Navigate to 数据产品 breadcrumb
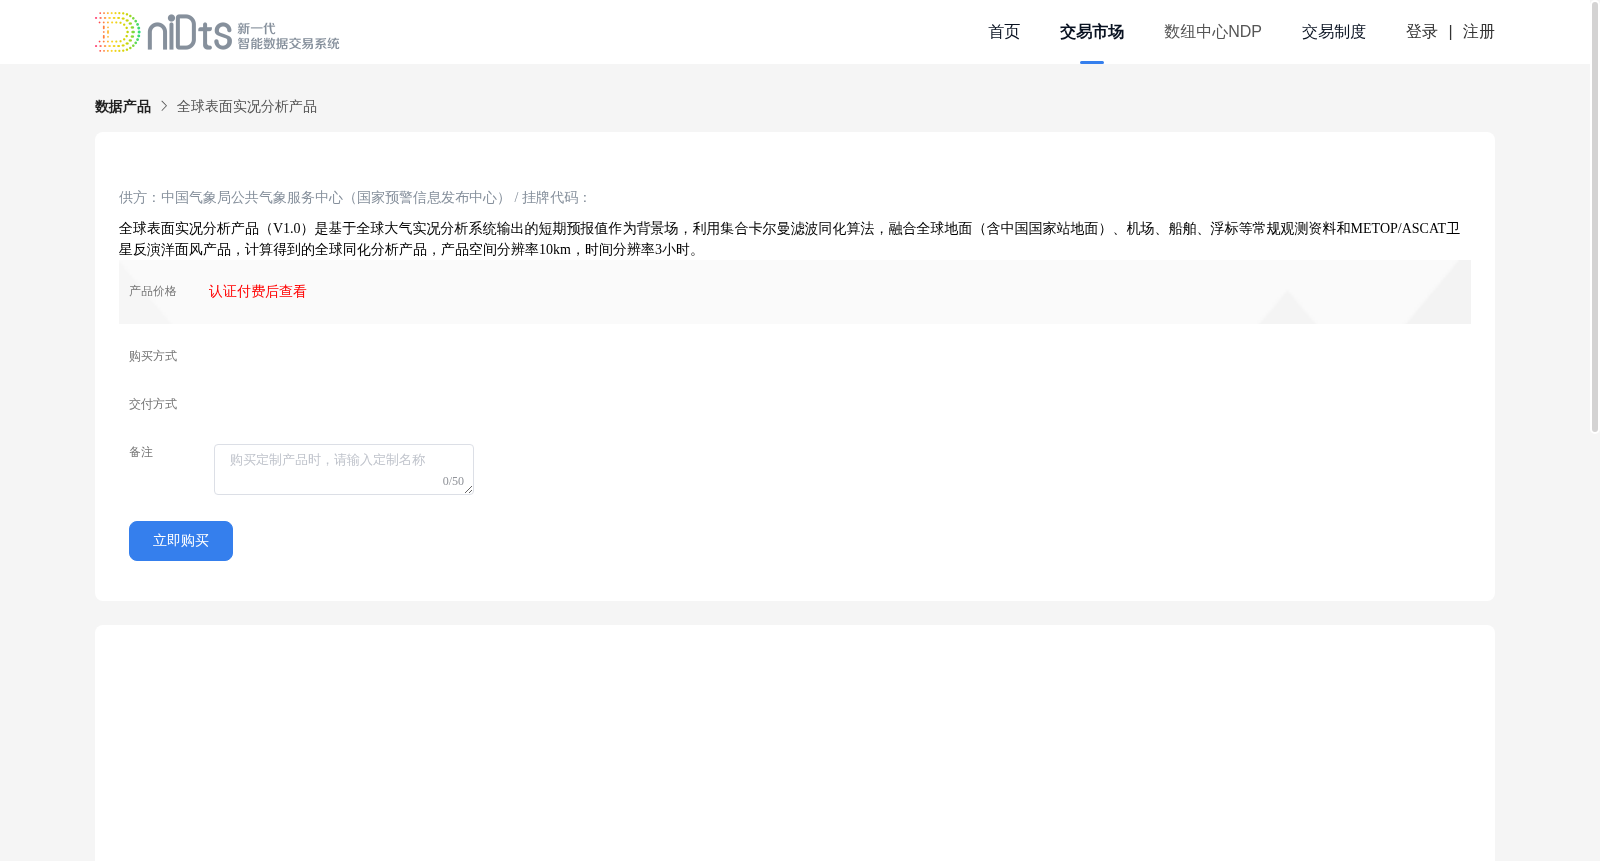The height and width of the screenshot is (861, 1600). coord(123,107)
